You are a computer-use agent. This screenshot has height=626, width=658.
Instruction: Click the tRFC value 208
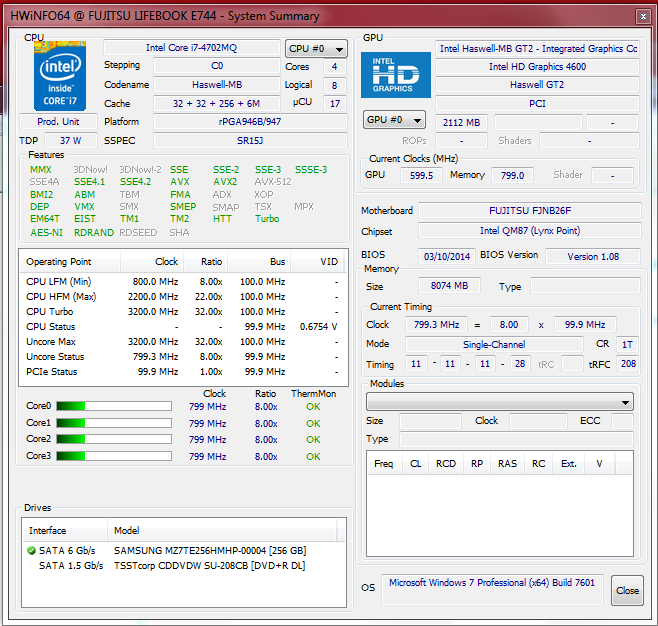point(628,364)
